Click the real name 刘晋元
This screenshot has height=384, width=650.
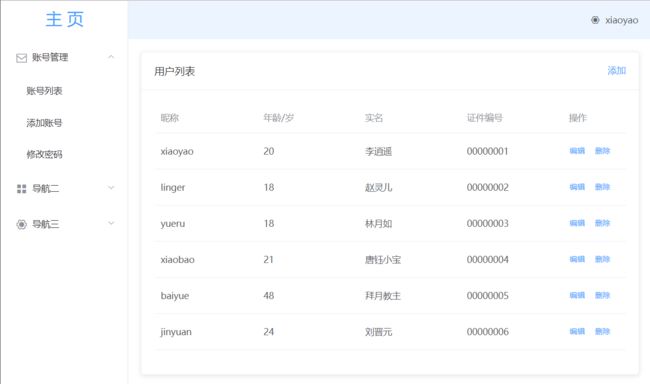(378, 332)
